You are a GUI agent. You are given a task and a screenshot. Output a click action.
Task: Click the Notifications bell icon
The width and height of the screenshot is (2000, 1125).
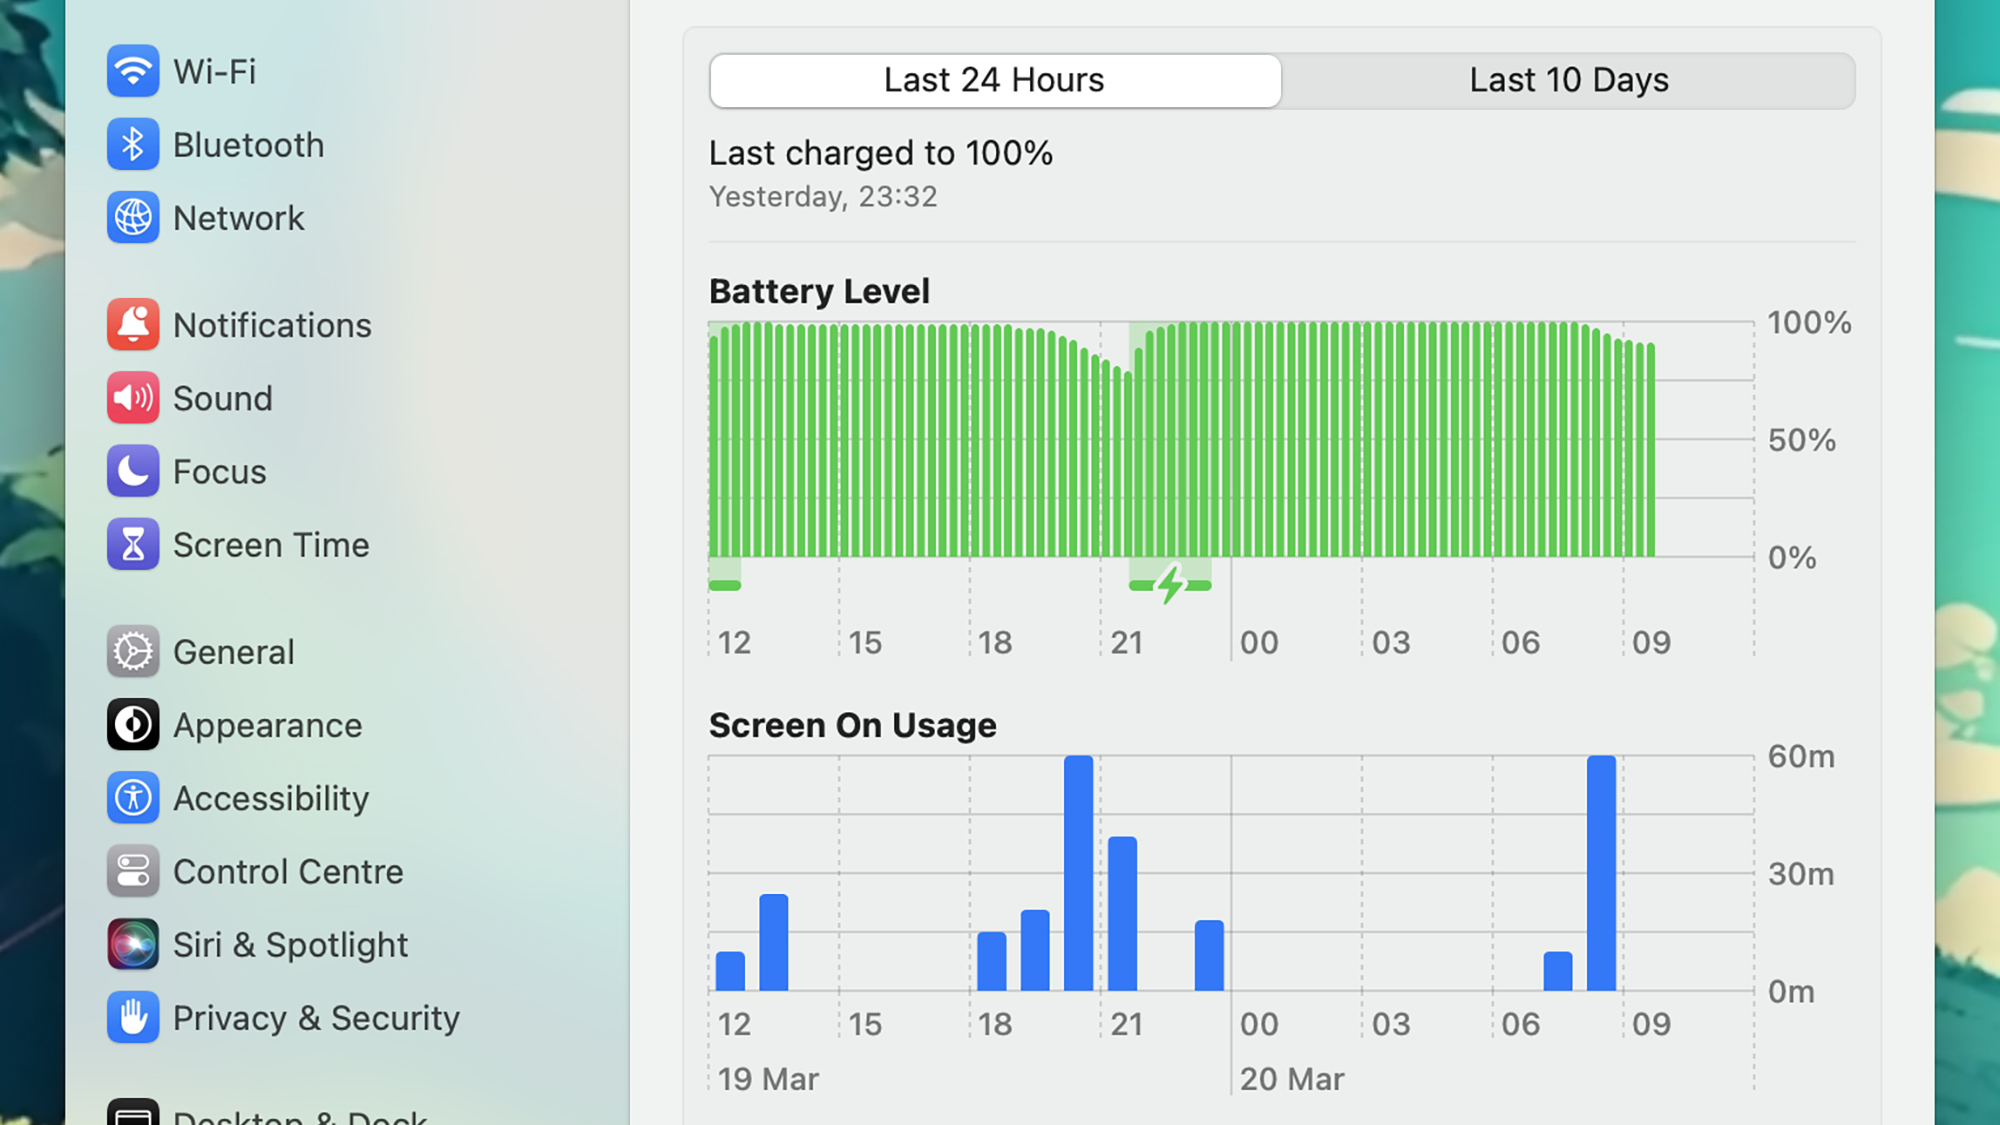[133, 325]
